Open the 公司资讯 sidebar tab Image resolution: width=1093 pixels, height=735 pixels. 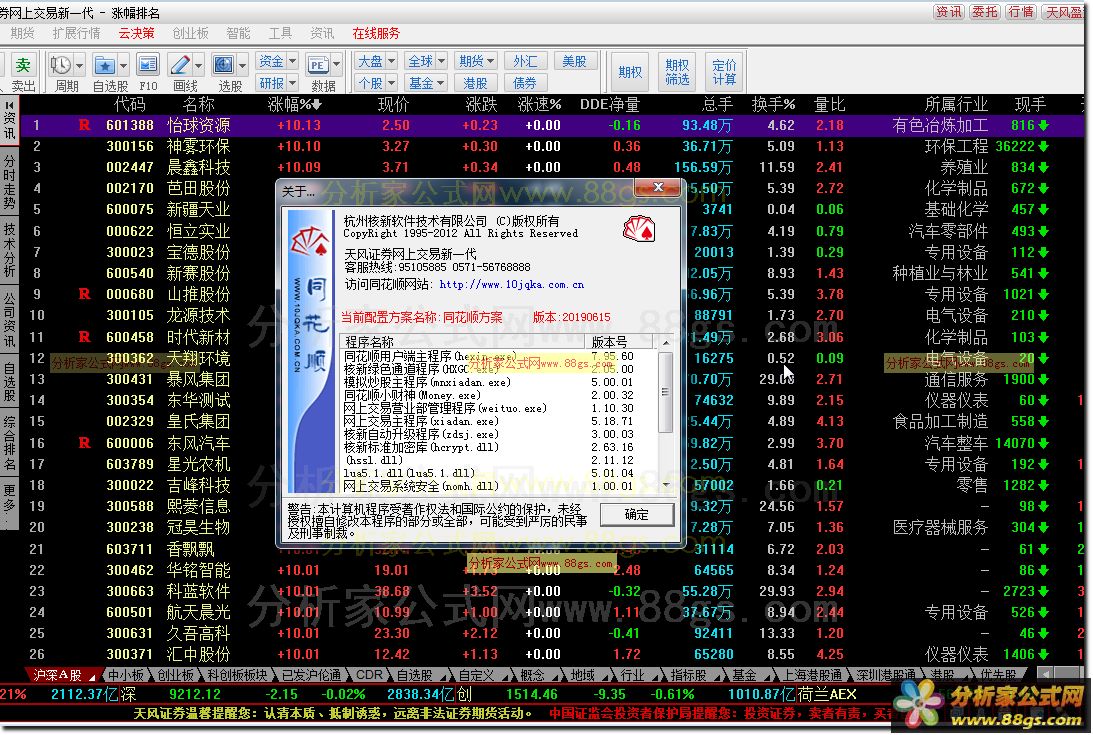click(x=9, y=319)
